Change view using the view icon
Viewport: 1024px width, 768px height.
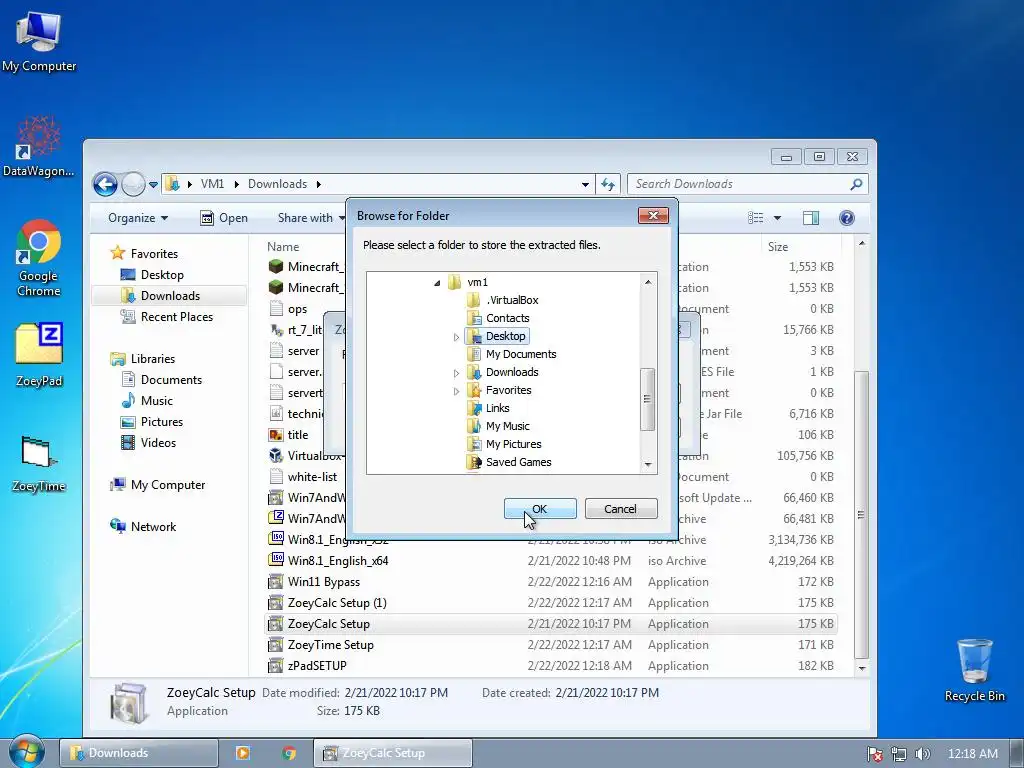tap(756, 218)
